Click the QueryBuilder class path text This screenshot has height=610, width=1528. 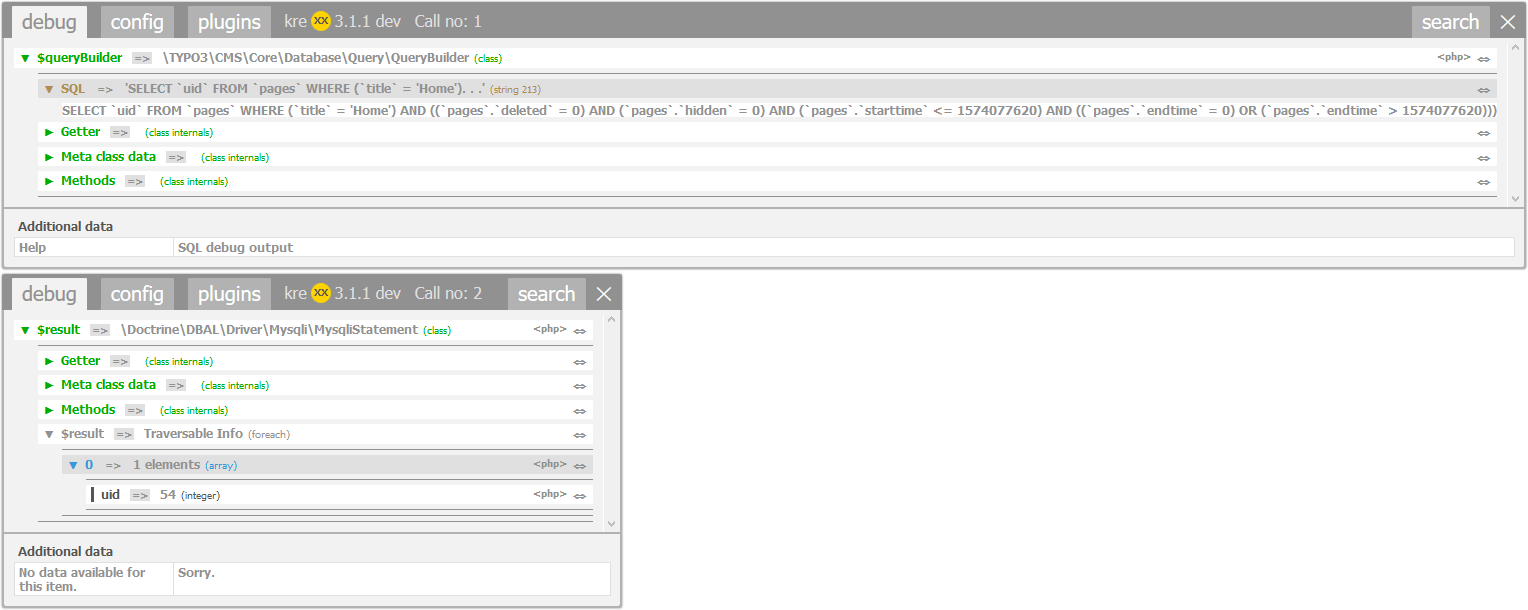pos(317,58)
